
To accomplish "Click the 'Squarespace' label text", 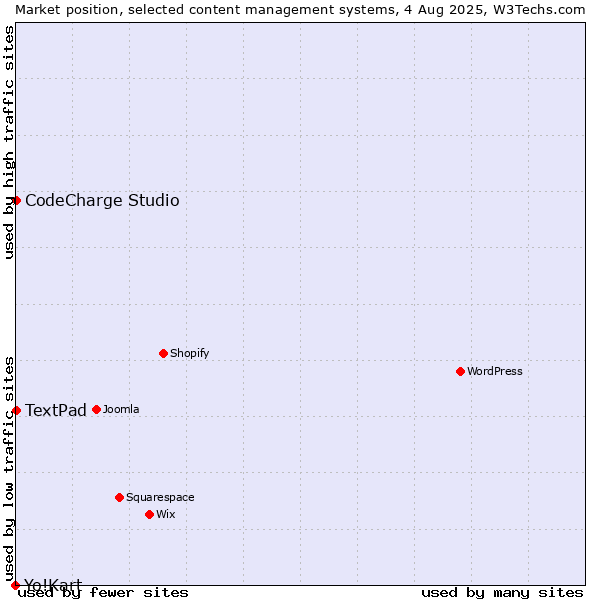I will pos(160,497).
